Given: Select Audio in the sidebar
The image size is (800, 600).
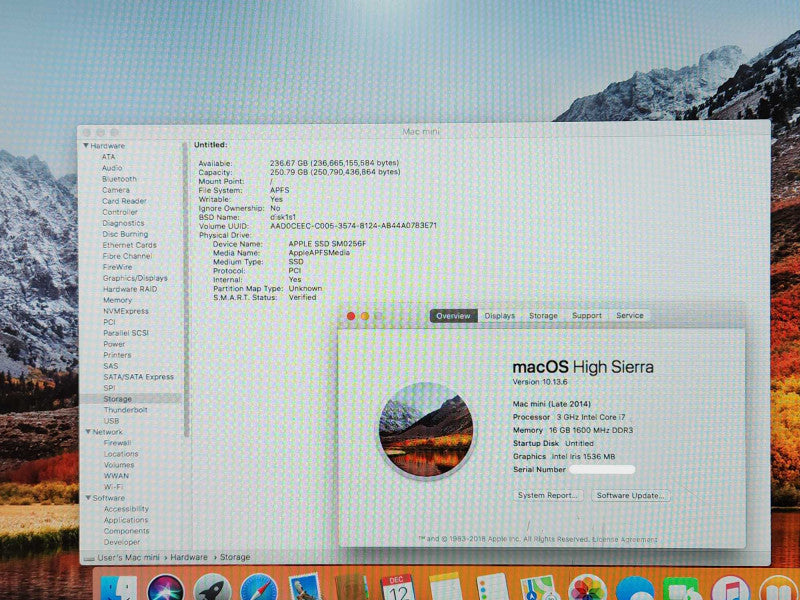Looking at the screenshot, I should tap(112, 168).
